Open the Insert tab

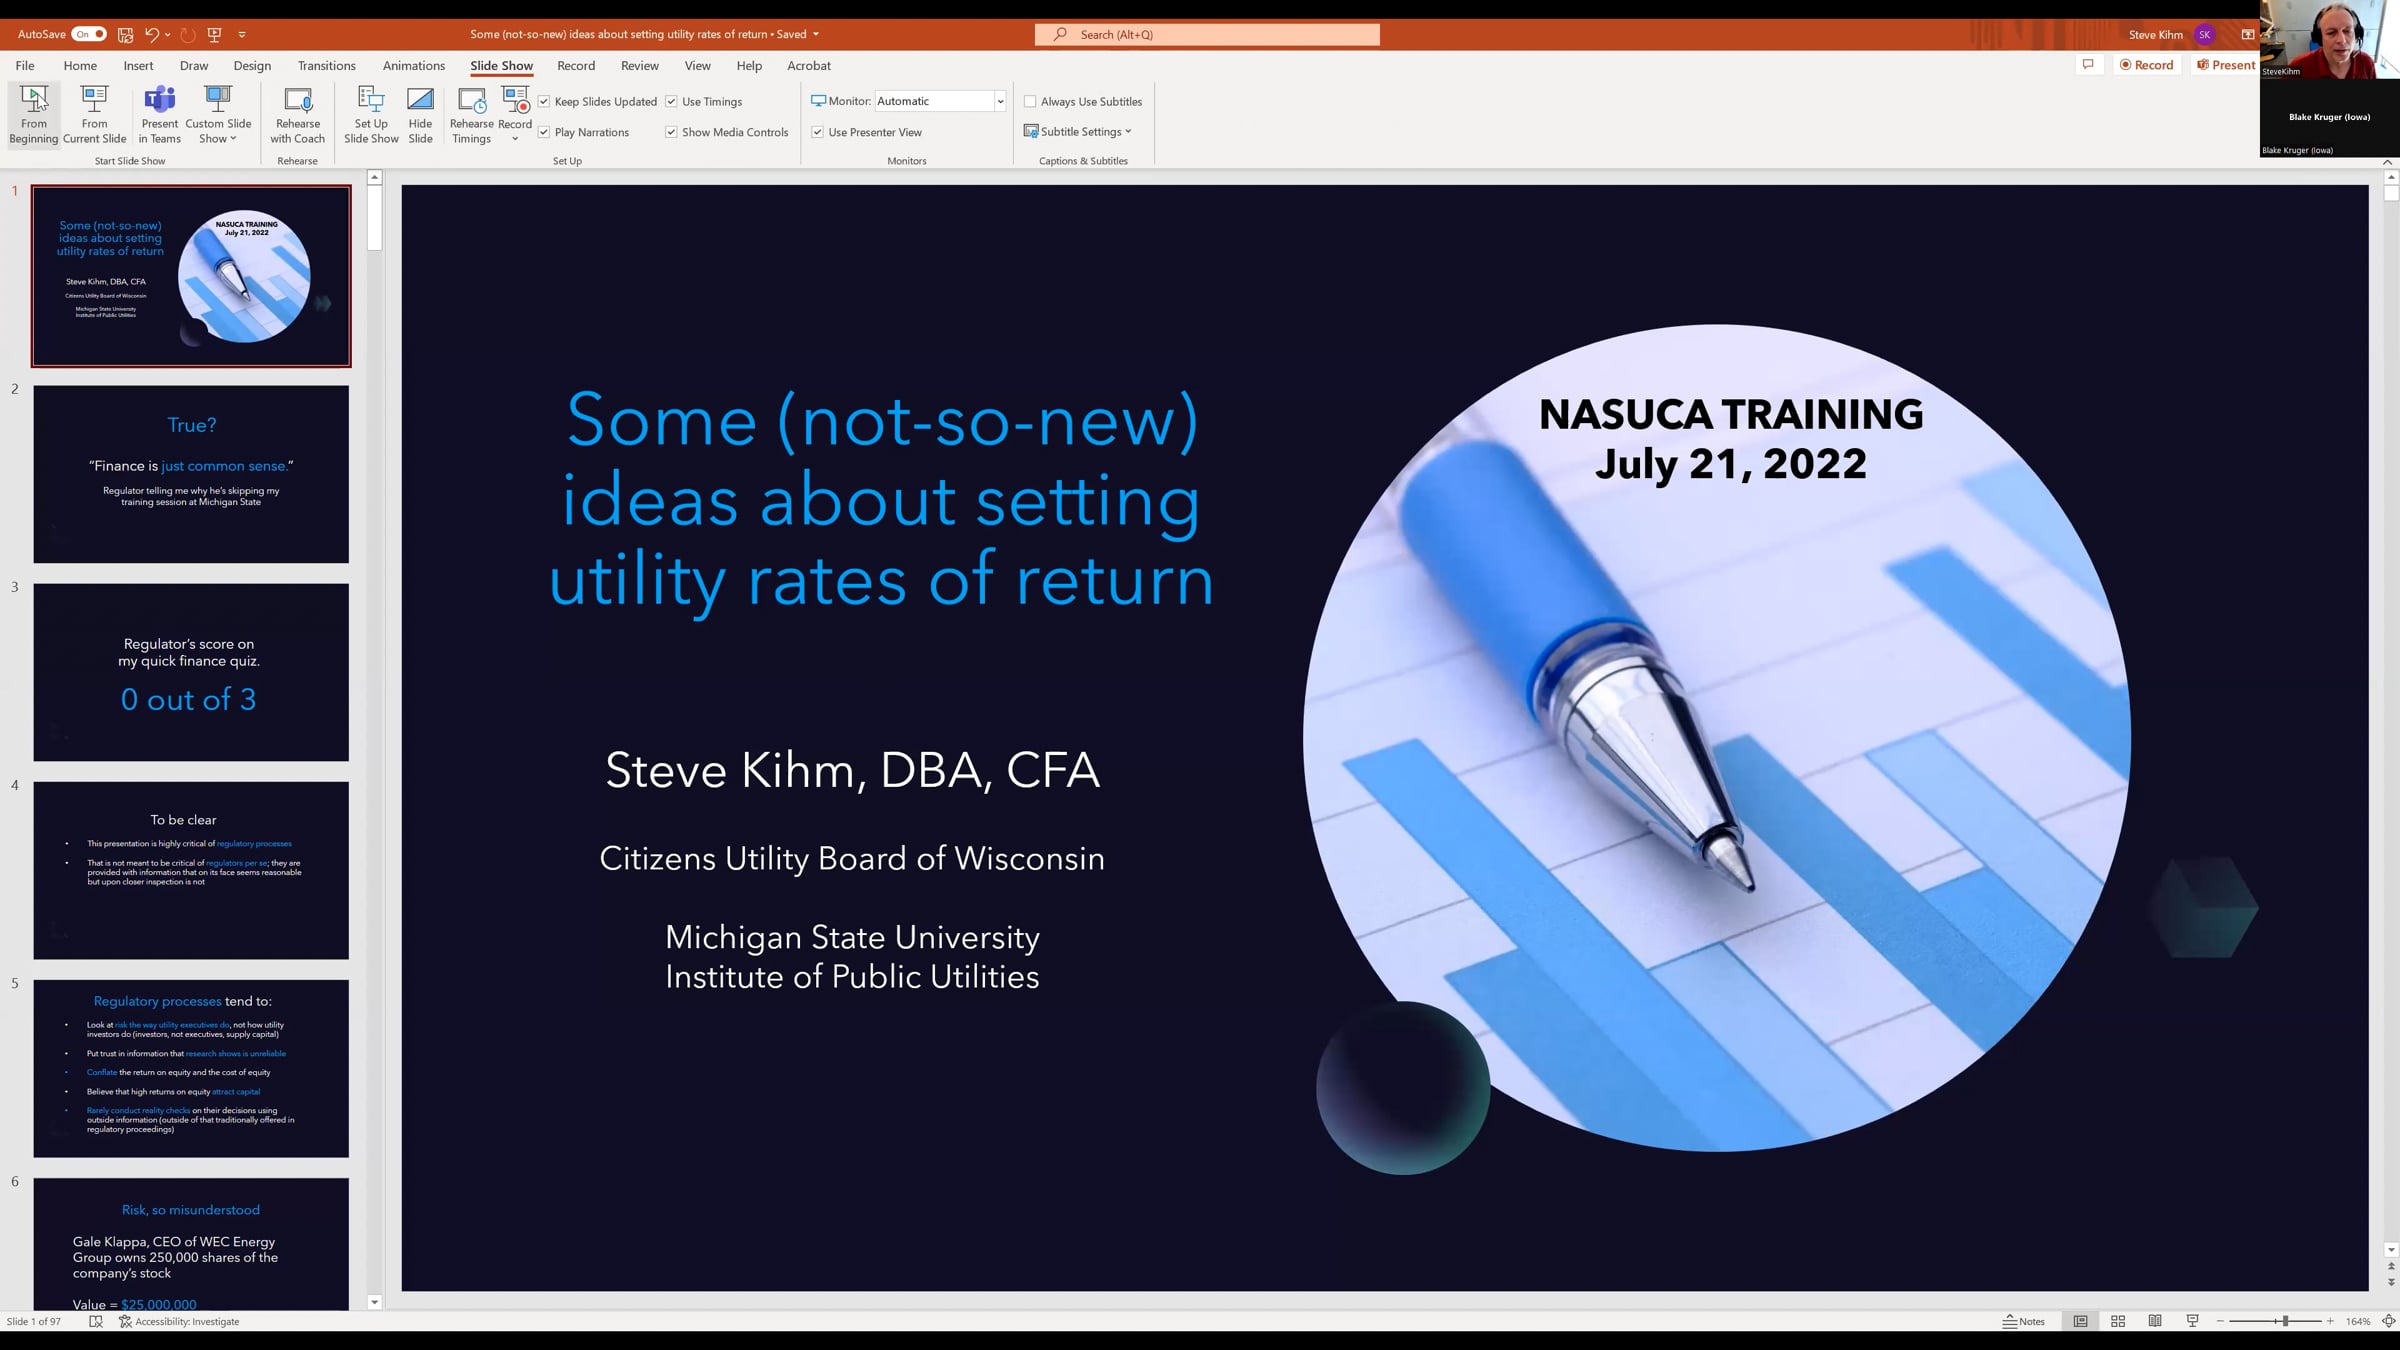[138, 65]
